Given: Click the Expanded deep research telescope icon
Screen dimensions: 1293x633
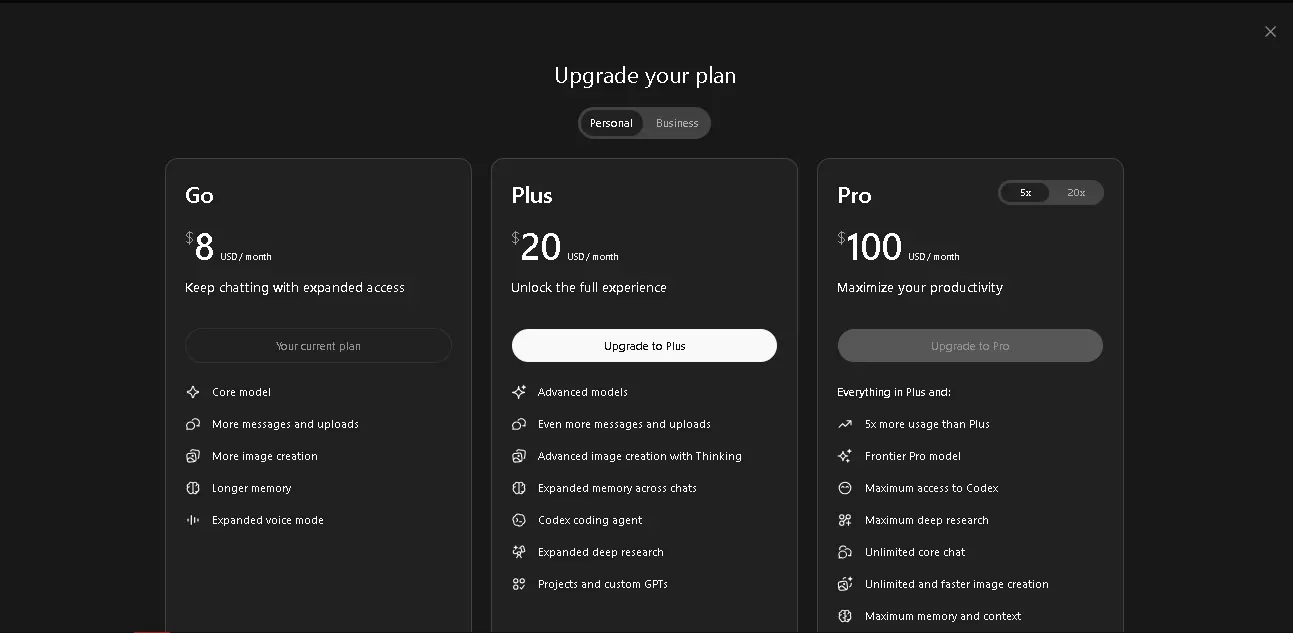Looking at the screenshot, I should [x=519, y=552].
